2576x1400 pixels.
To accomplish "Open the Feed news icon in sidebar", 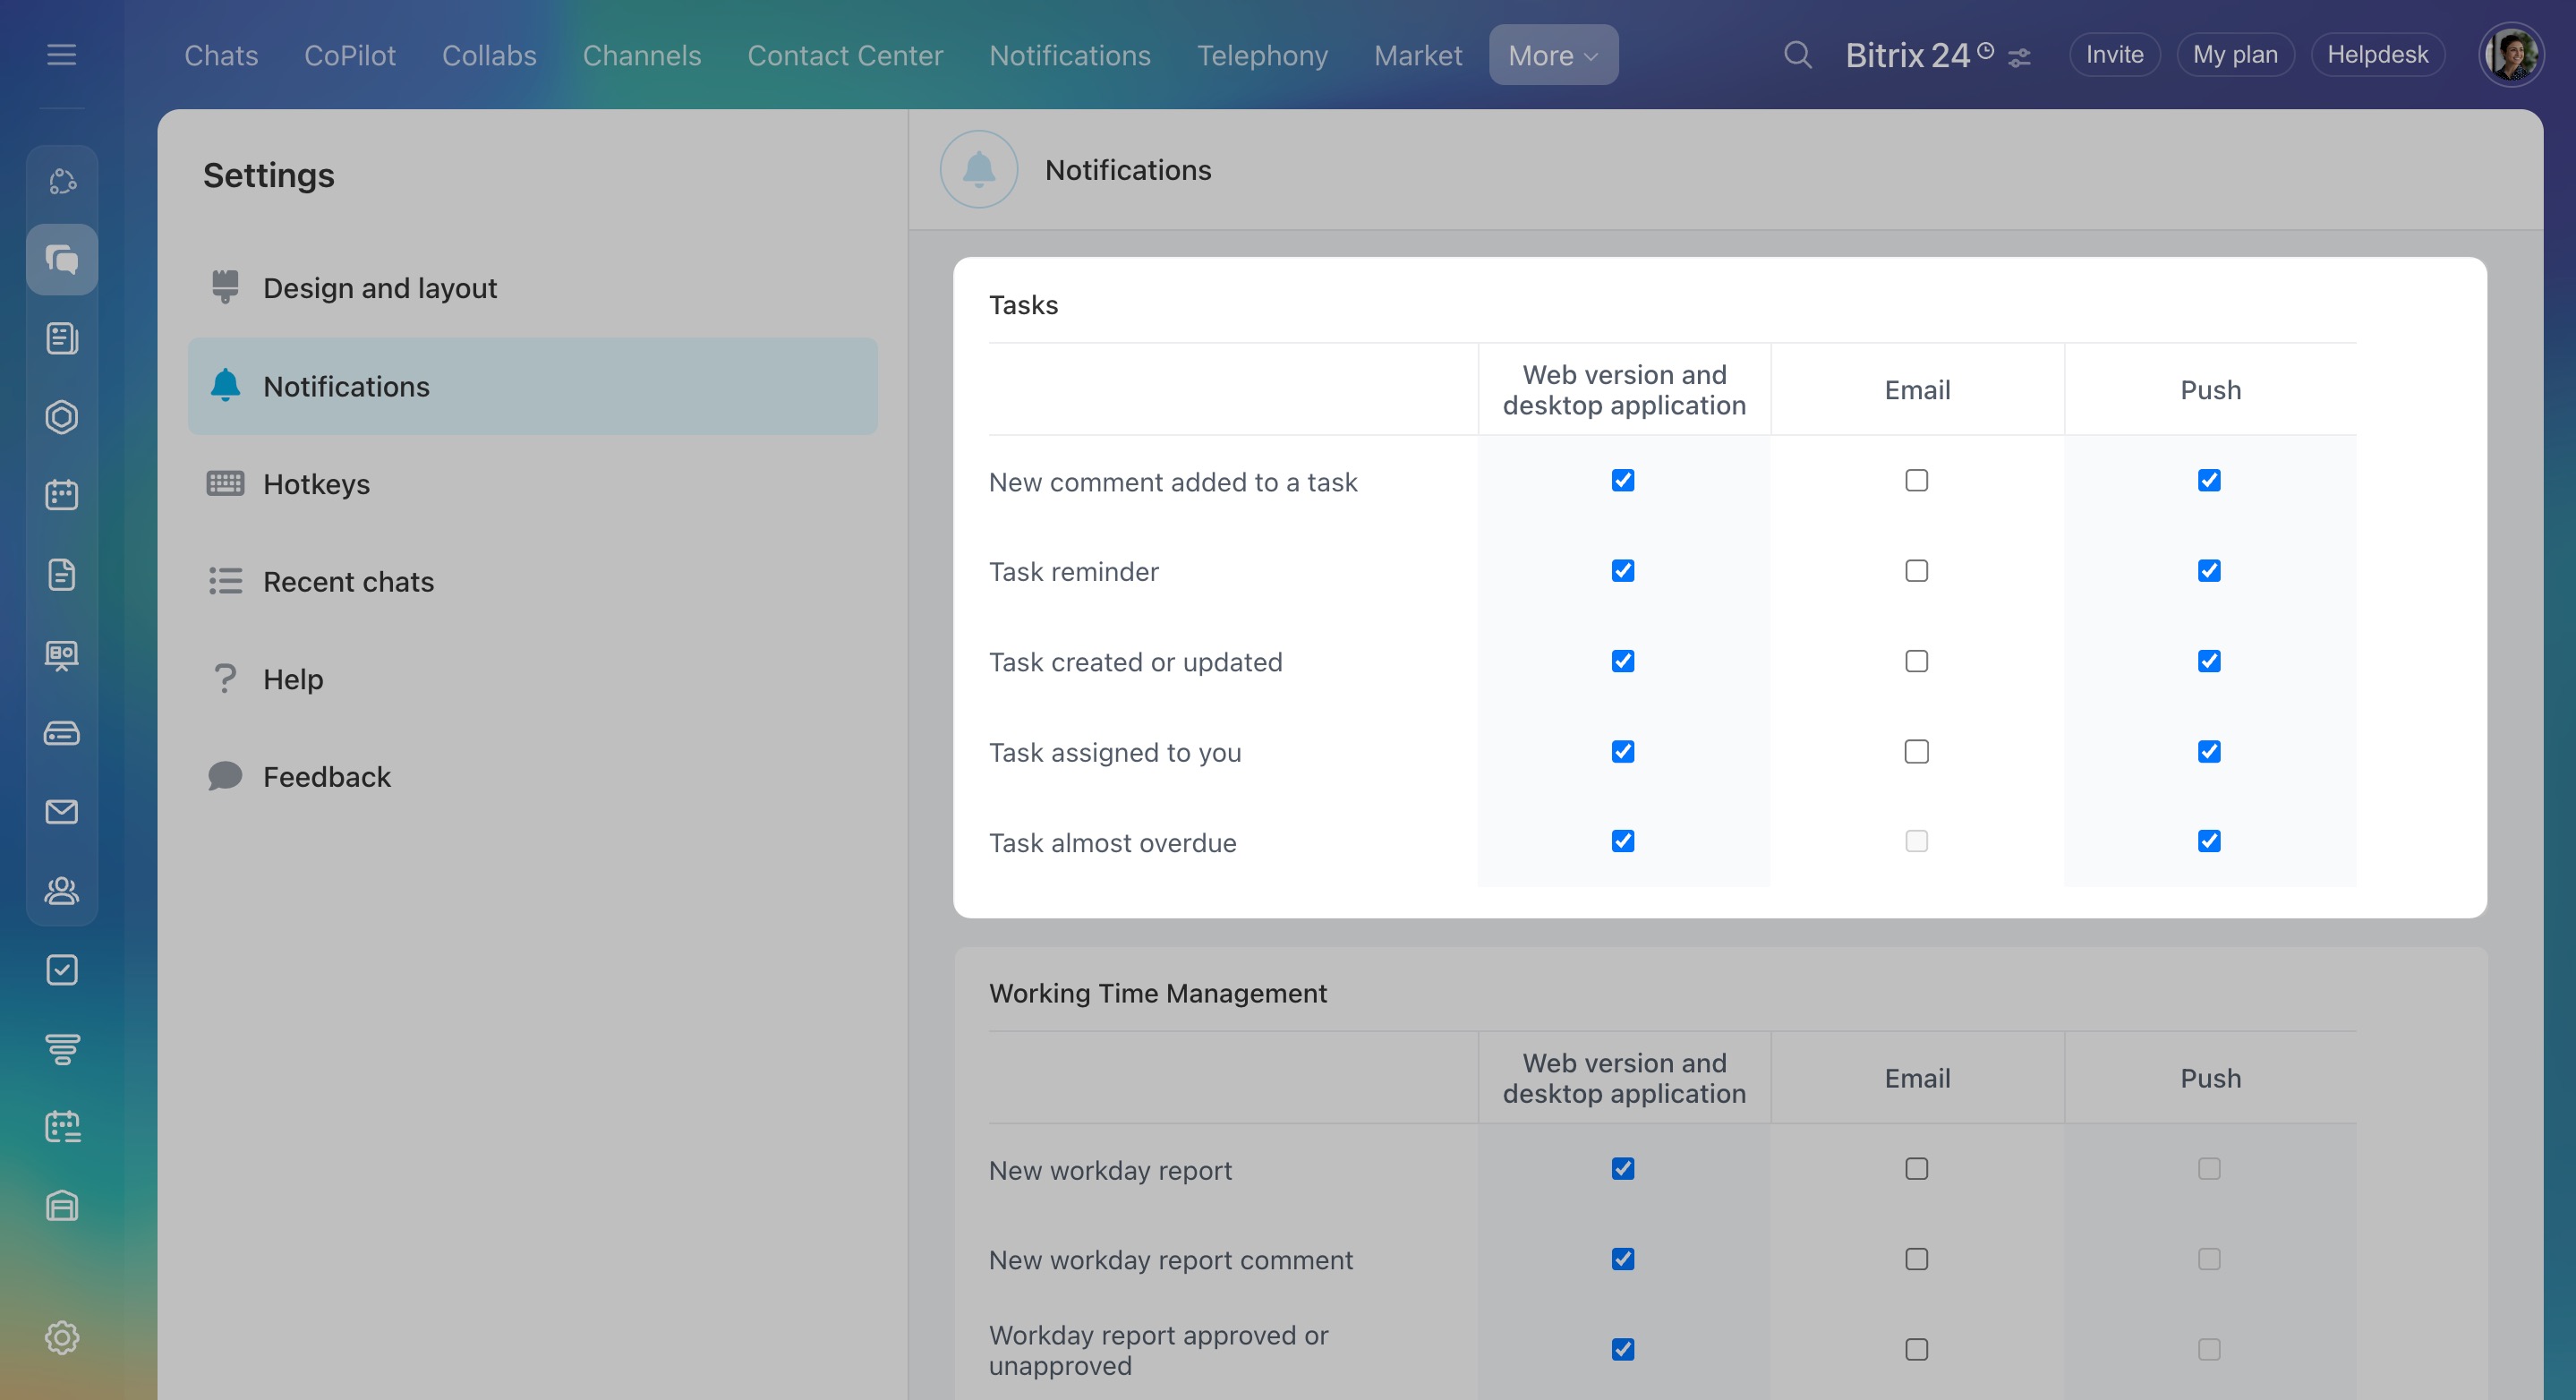I will click(x=62, y=338).
